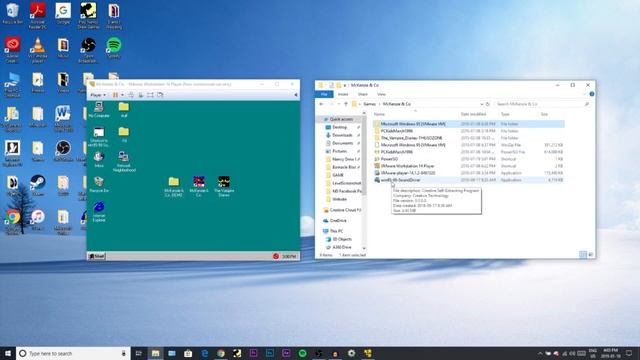Screen dimensions: 640x360
Task: Select the The_Vampire_Diaries folder row
Action: coord(469,138)
